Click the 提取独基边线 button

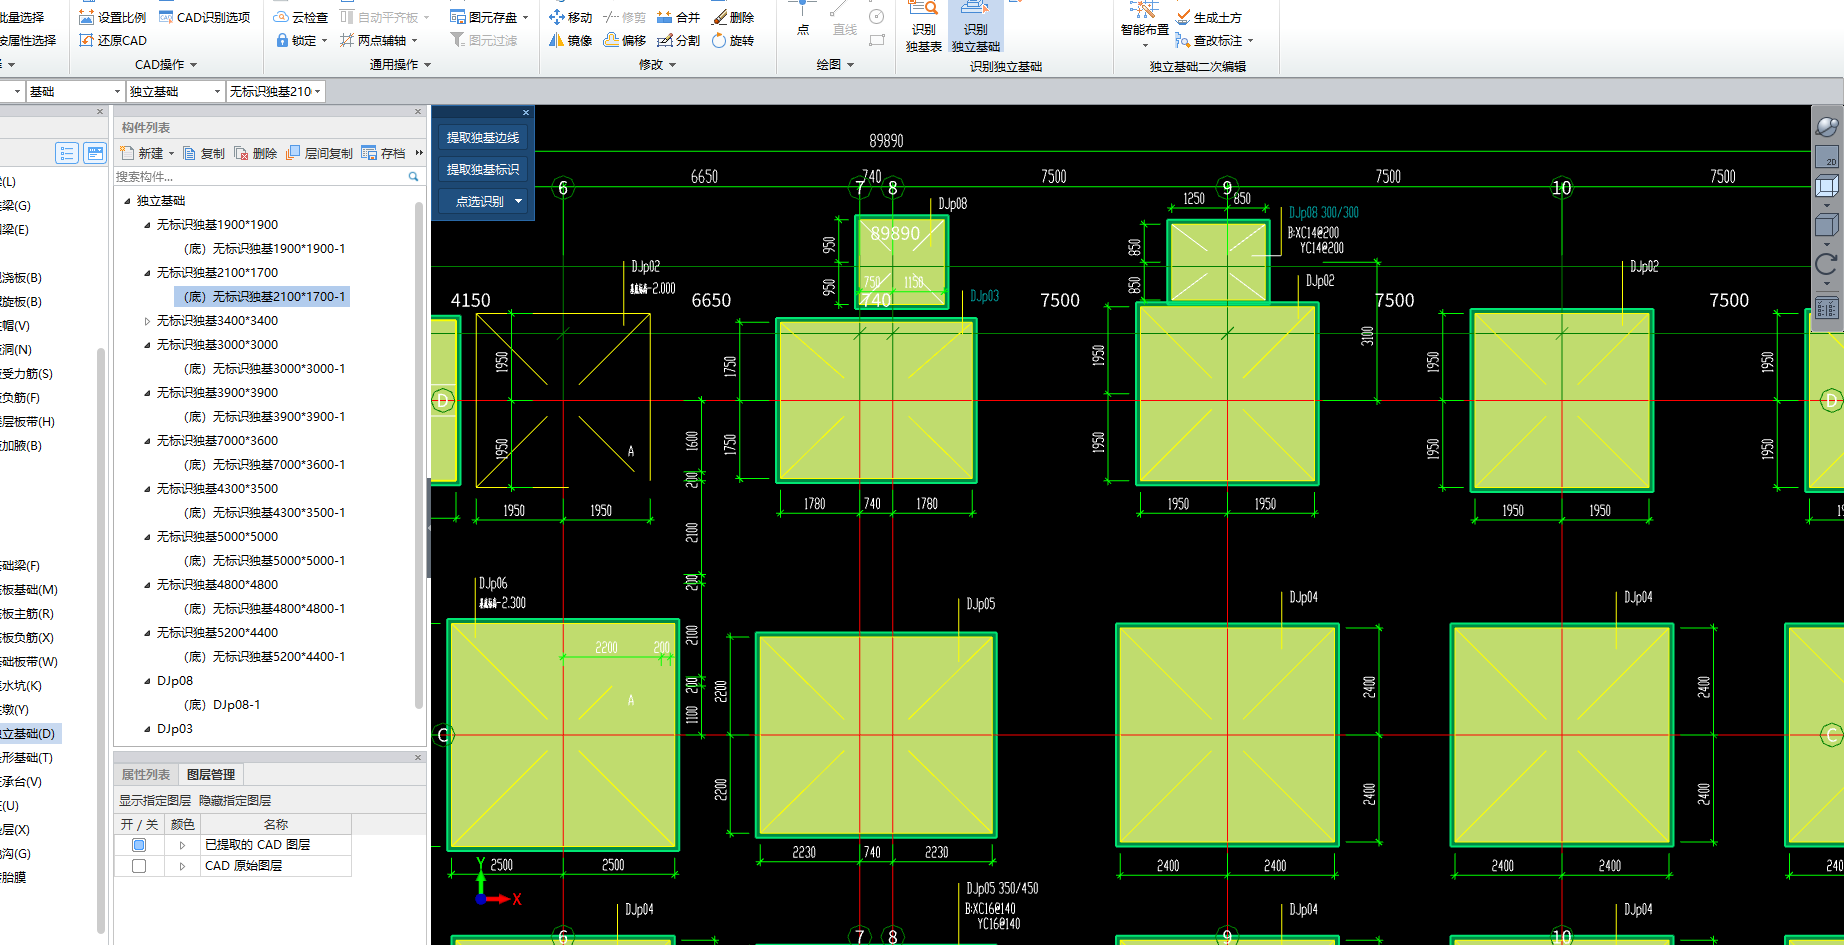pyautogui.click(x=483, y=138)
